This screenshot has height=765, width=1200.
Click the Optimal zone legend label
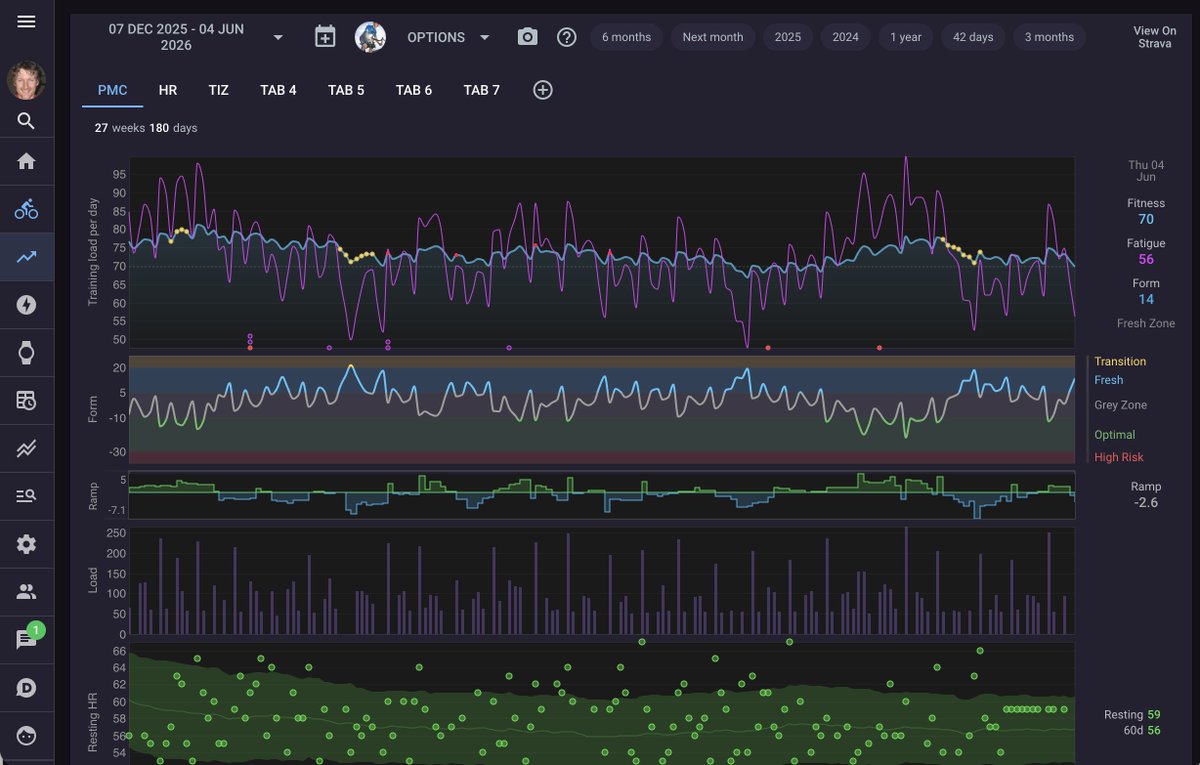click(1115, 435)
